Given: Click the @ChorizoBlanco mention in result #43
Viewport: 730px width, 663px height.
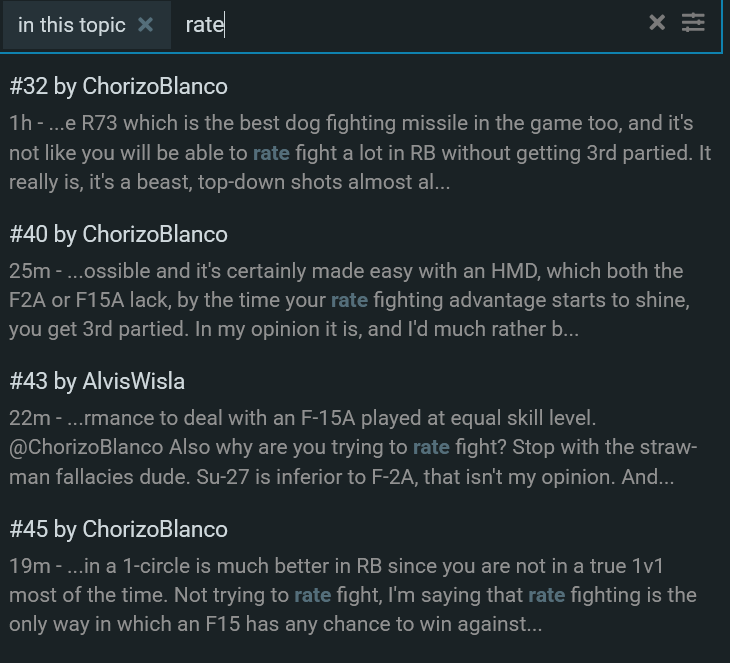Looking at the screenshot, I should [x=84, y=448].
